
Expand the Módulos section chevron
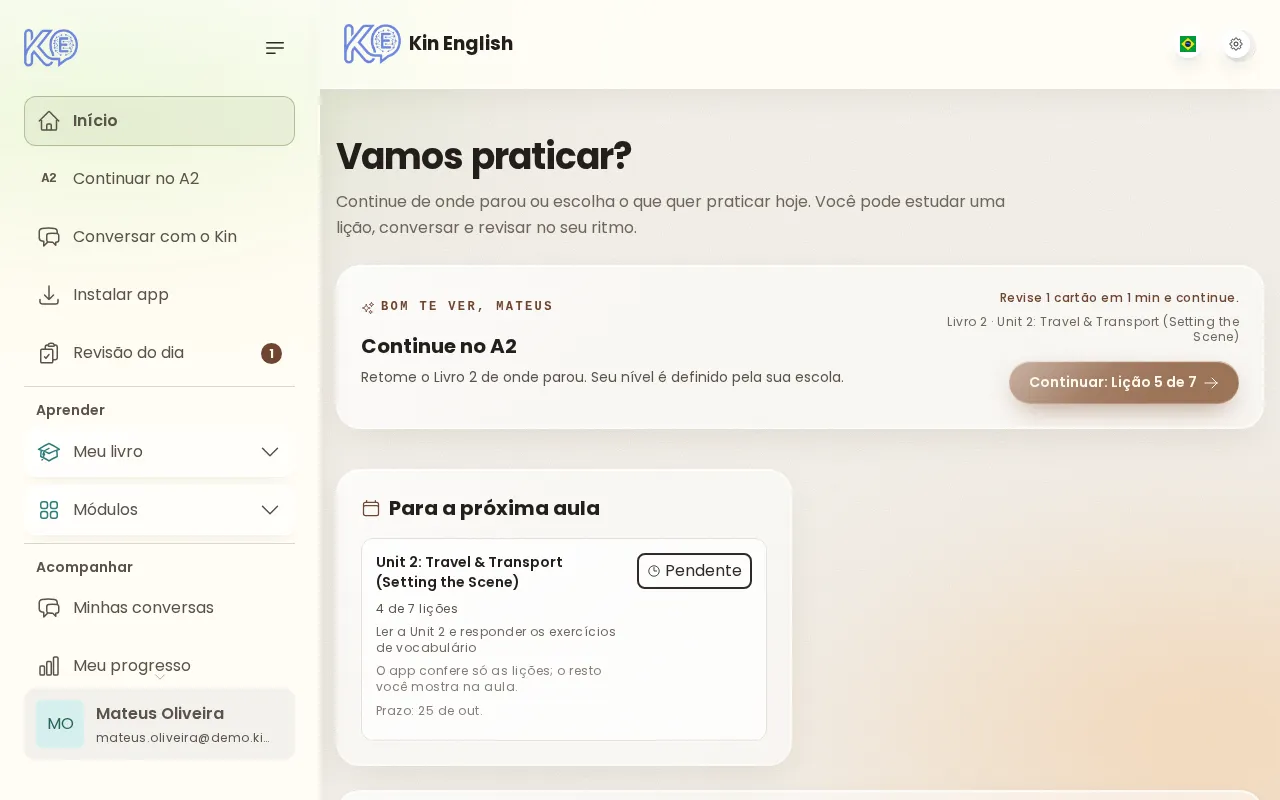tap(270, 510)
